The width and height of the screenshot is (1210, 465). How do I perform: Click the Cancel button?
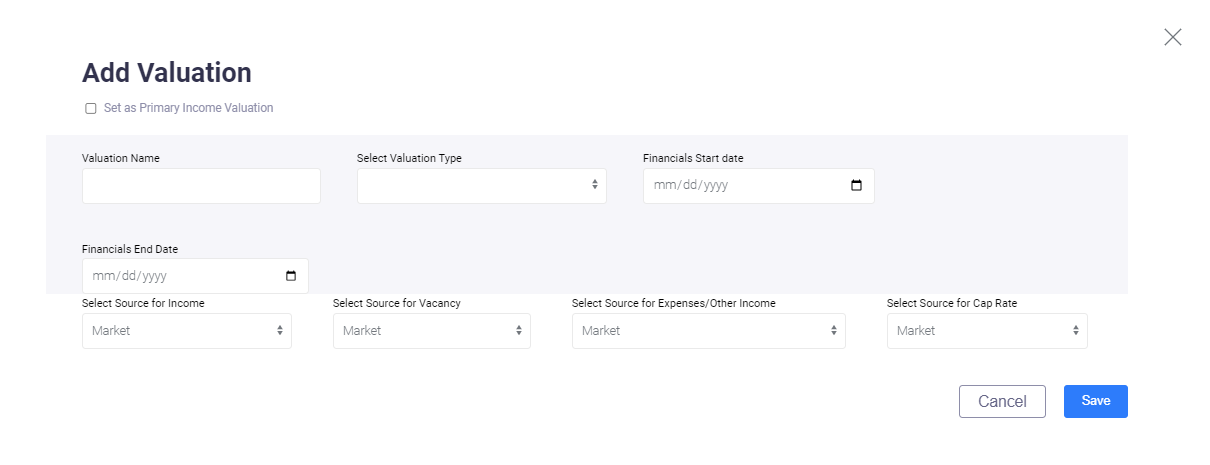pos(1002,401)
